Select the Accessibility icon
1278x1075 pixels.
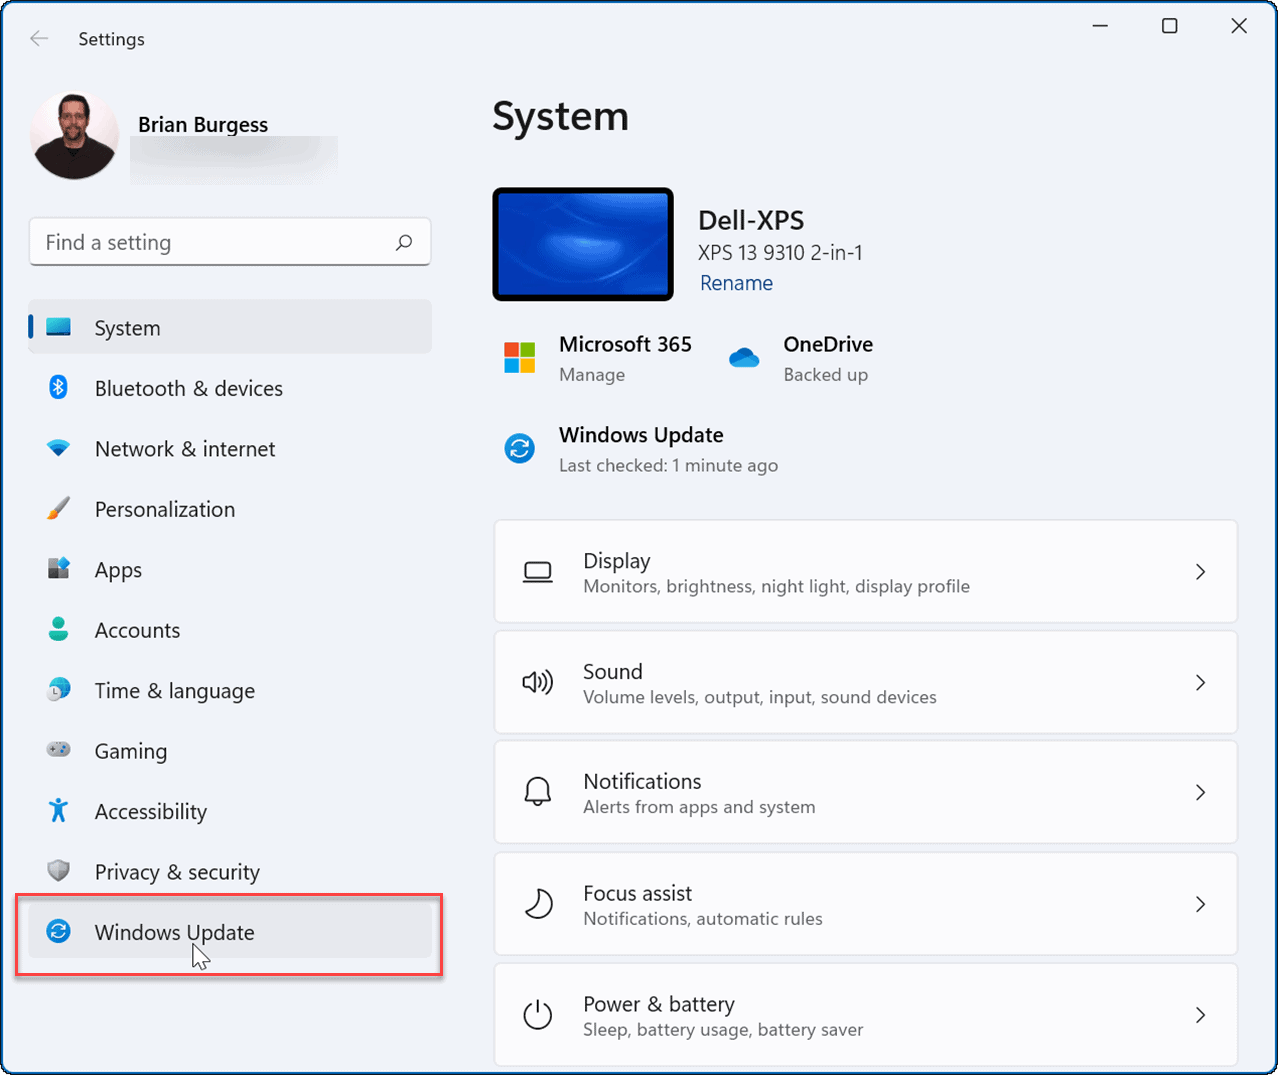tap(58, 811)
